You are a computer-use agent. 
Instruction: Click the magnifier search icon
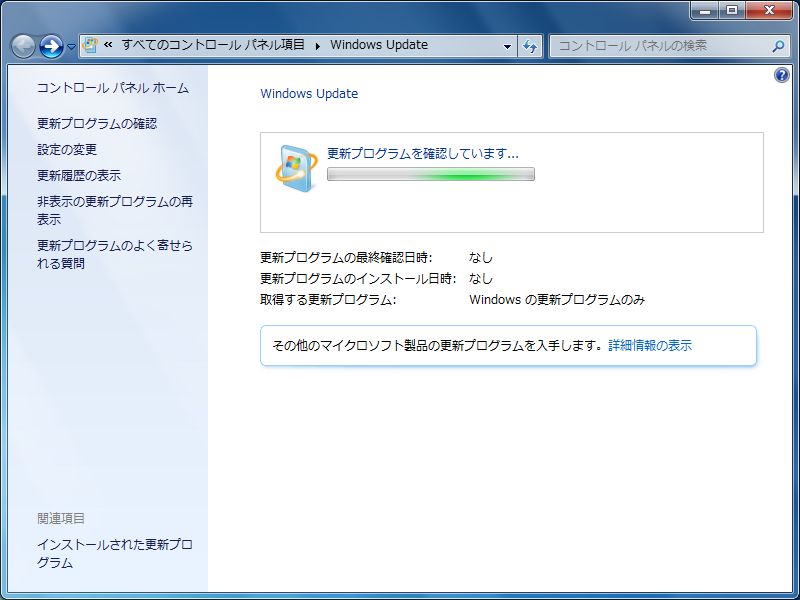(x=778, y=46)
